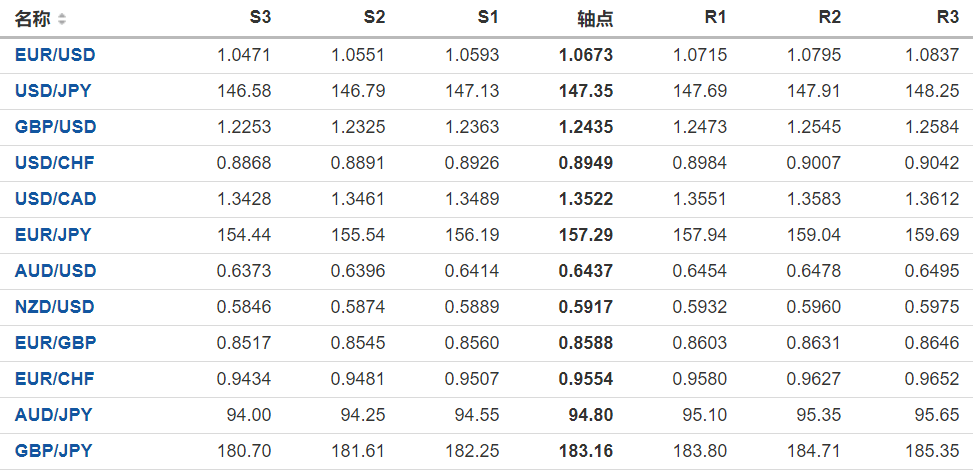Click the S1 column header
This screenshot has height=475, width=973.
point(488,18)
